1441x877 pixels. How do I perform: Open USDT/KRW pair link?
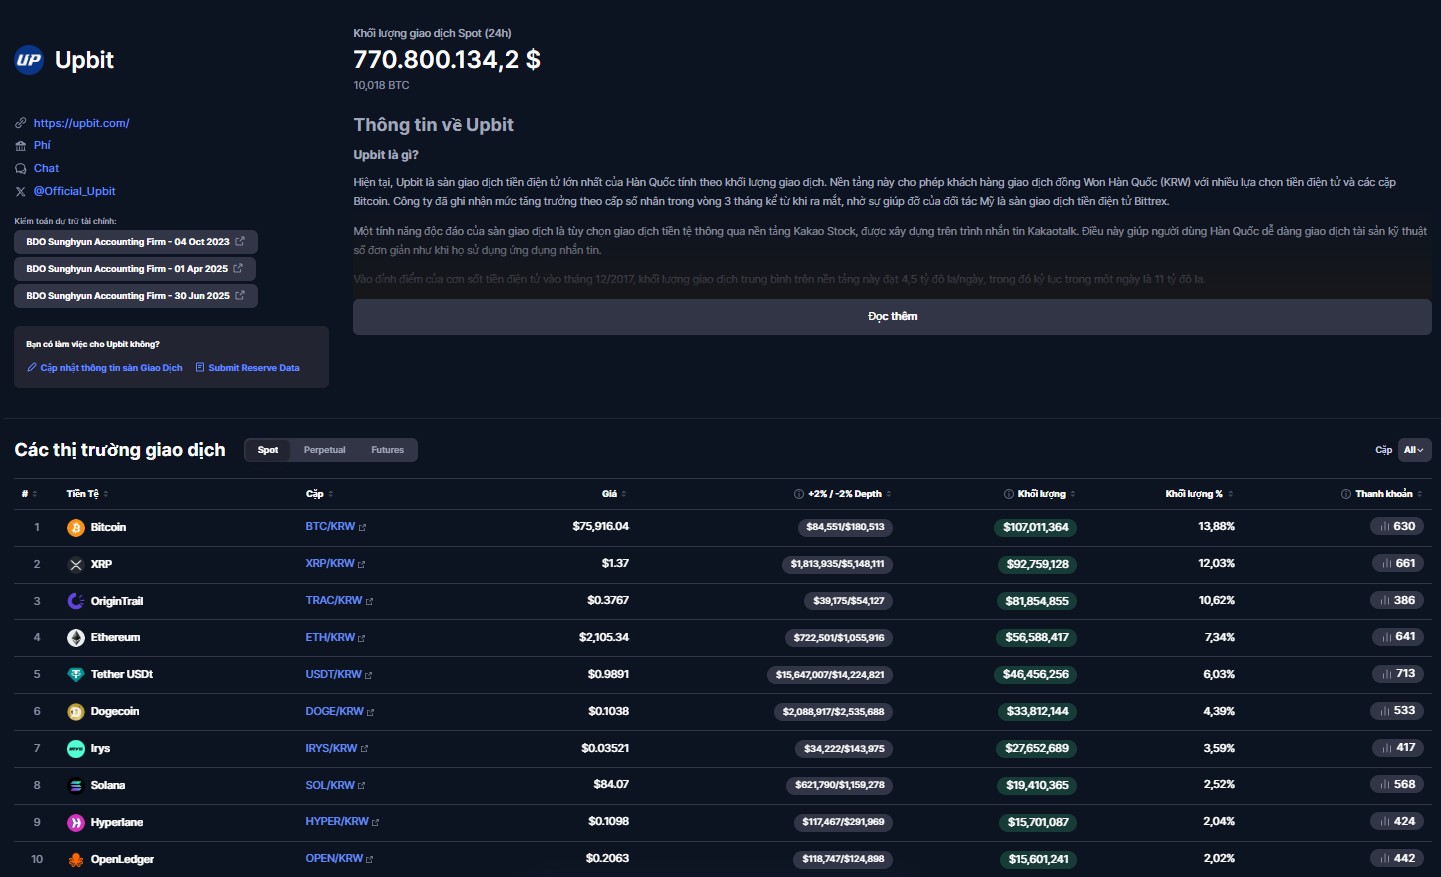(x=333, y=675)
